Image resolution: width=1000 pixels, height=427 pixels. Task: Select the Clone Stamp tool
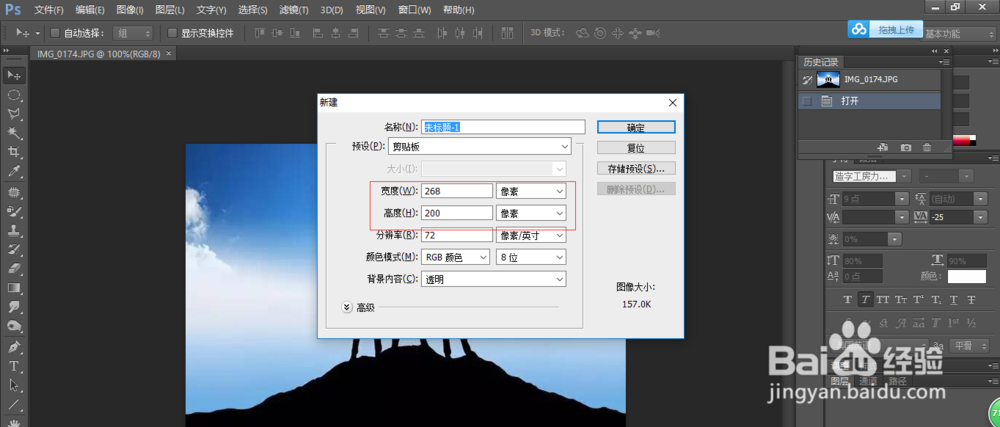14,230
